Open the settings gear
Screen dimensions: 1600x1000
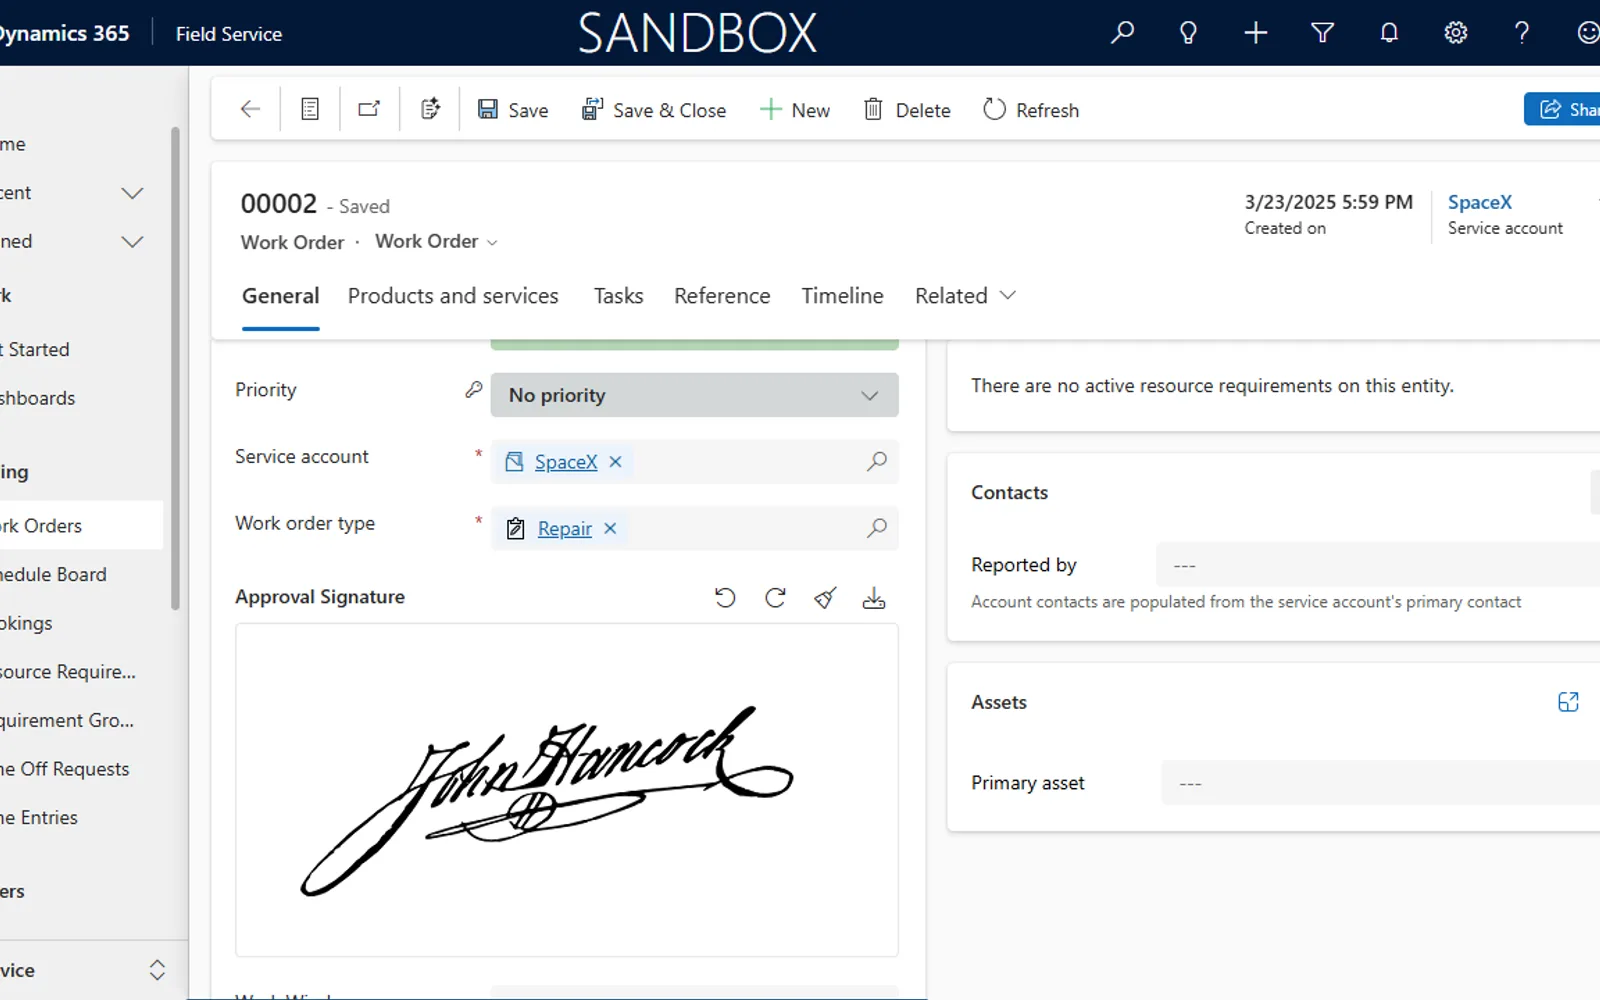[1456, 33]
